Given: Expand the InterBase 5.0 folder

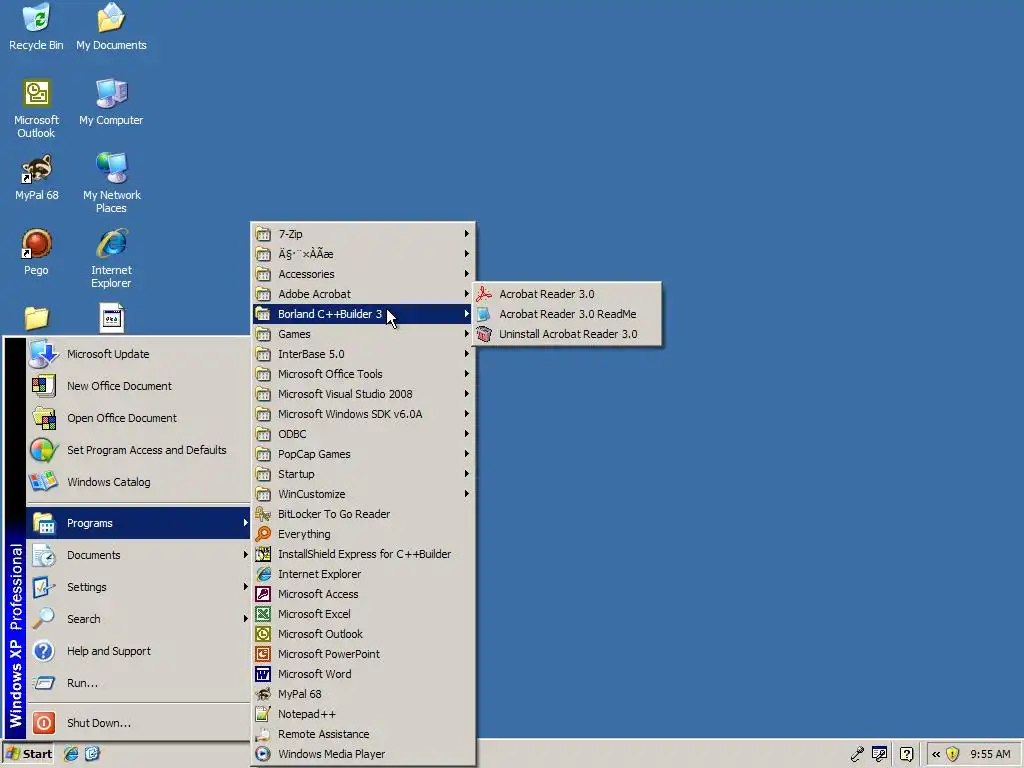Looking at the screenshot, I should (x=363, y=354).
